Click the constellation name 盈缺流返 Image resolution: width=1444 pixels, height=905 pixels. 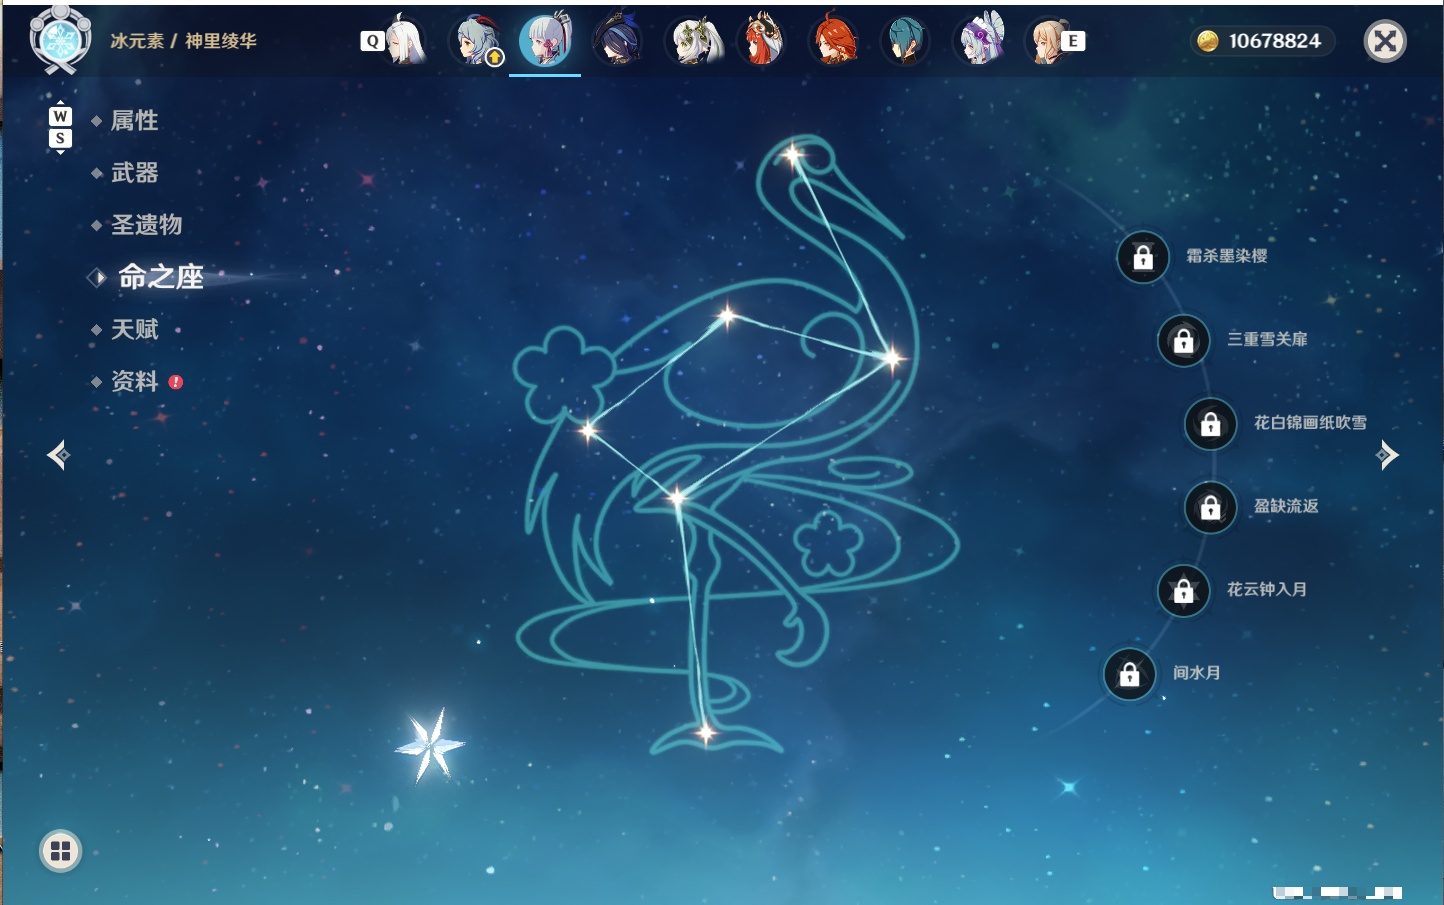coord(1286,506)
